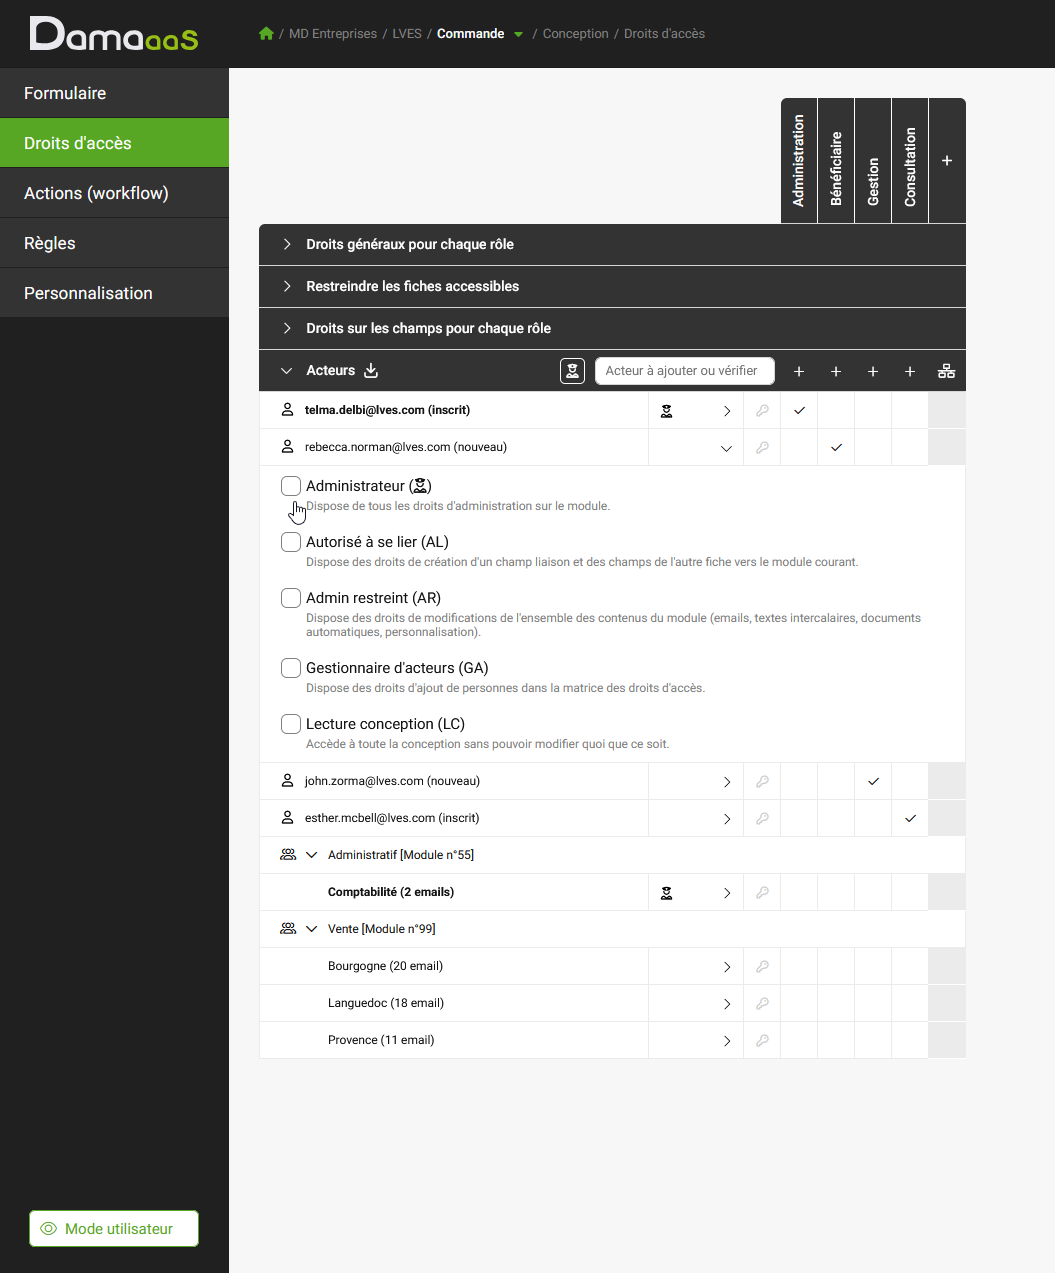Toggle Gestion role checkmark for john.zorma
This screenshot has height=1273, width=1055.
click(873, 781)
